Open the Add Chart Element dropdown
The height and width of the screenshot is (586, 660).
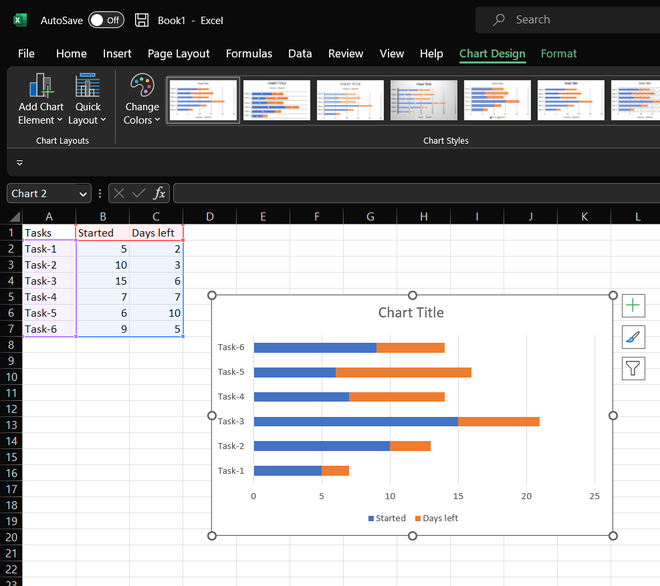tap(40, 99)
